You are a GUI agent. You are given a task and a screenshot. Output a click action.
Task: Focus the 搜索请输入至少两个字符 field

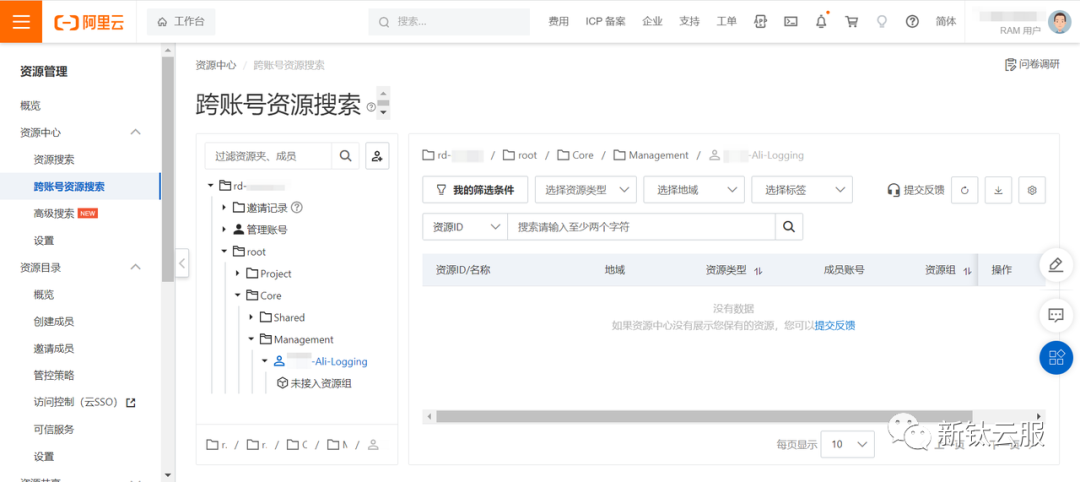coord(641,227)
